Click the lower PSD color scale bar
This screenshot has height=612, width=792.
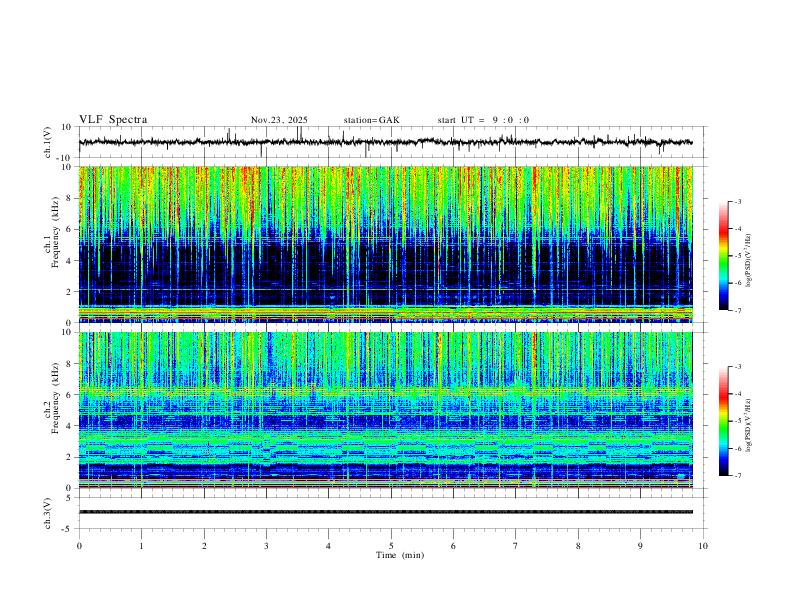[x=723, y=421]
